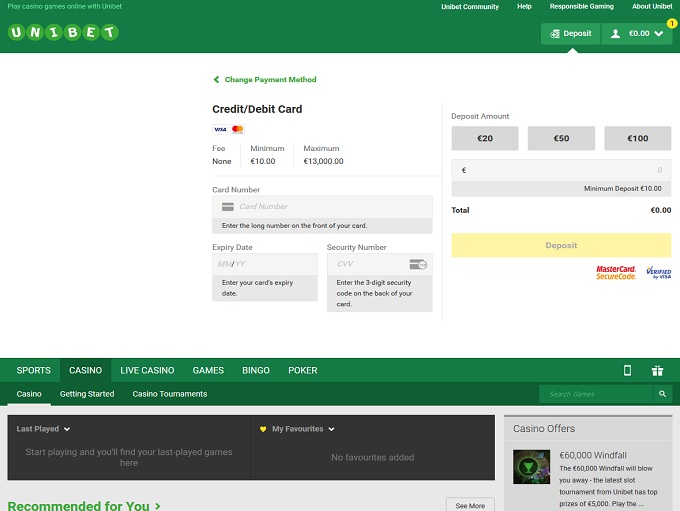The width and height of the screenshot is (680, 511).
Task: Switch to the Poker tab
Action: pyautogui.click(x=302, y=370)
